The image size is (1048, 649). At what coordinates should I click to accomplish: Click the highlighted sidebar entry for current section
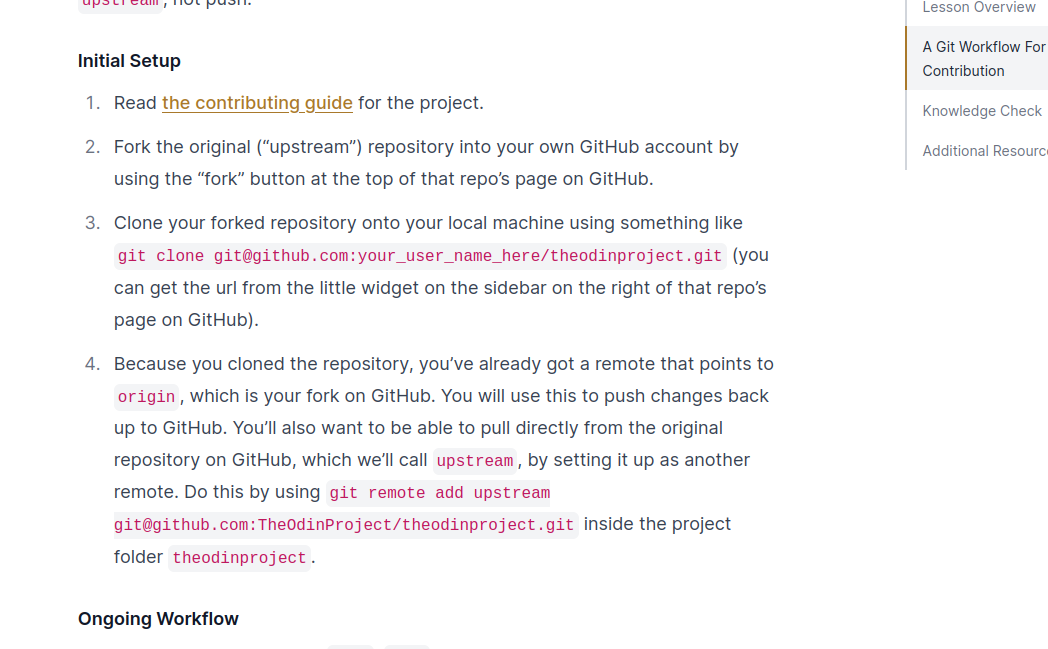point(983,58)
